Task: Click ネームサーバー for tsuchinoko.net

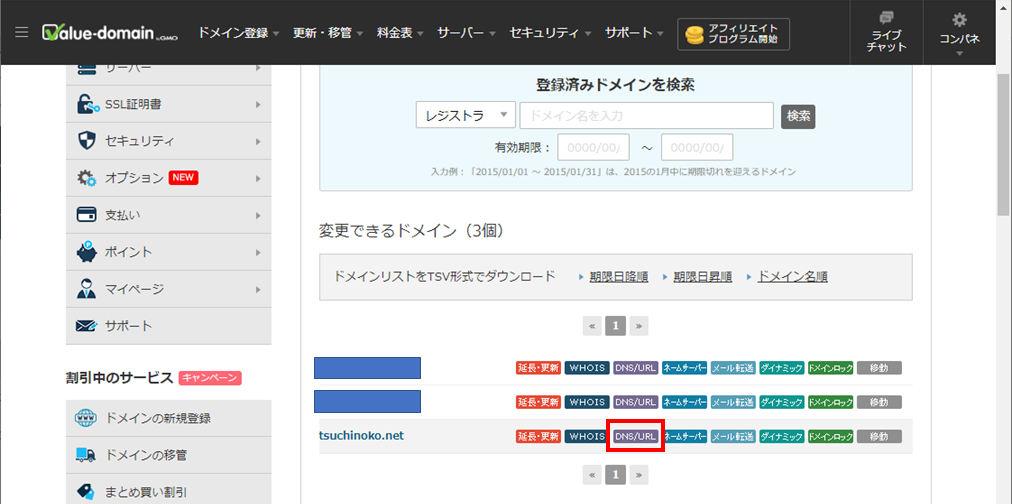Action: (685, 437)
